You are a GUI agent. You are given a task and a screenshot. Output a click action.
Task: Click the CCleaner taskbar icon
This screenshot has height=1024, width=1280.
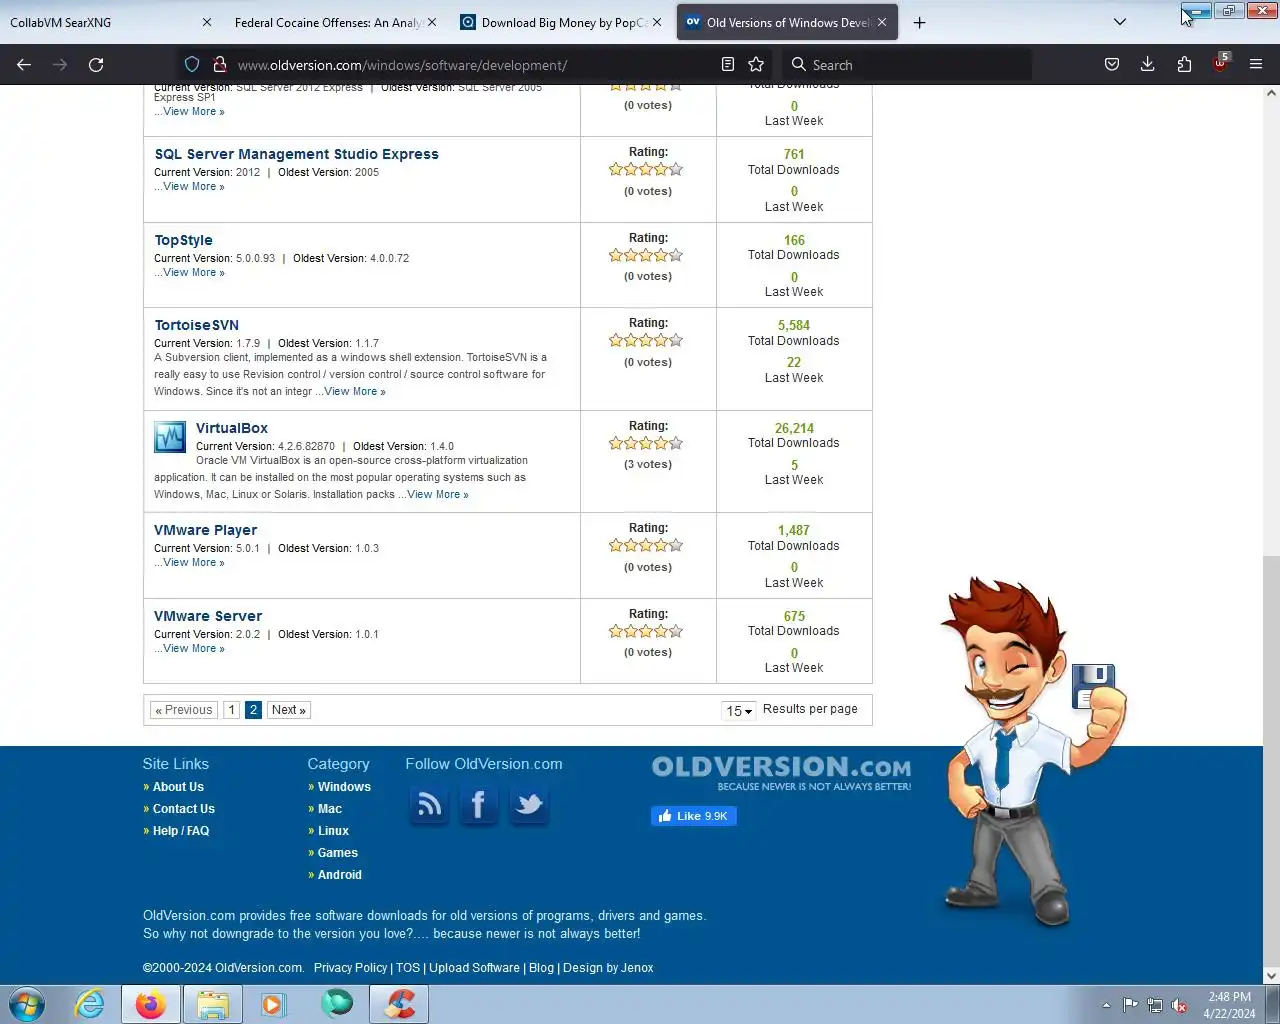tap(400, 1004)
